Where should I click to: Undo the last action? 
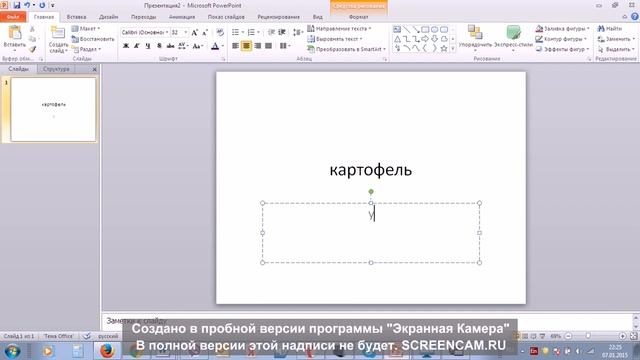pyautogui.click(x=27, y=5)
